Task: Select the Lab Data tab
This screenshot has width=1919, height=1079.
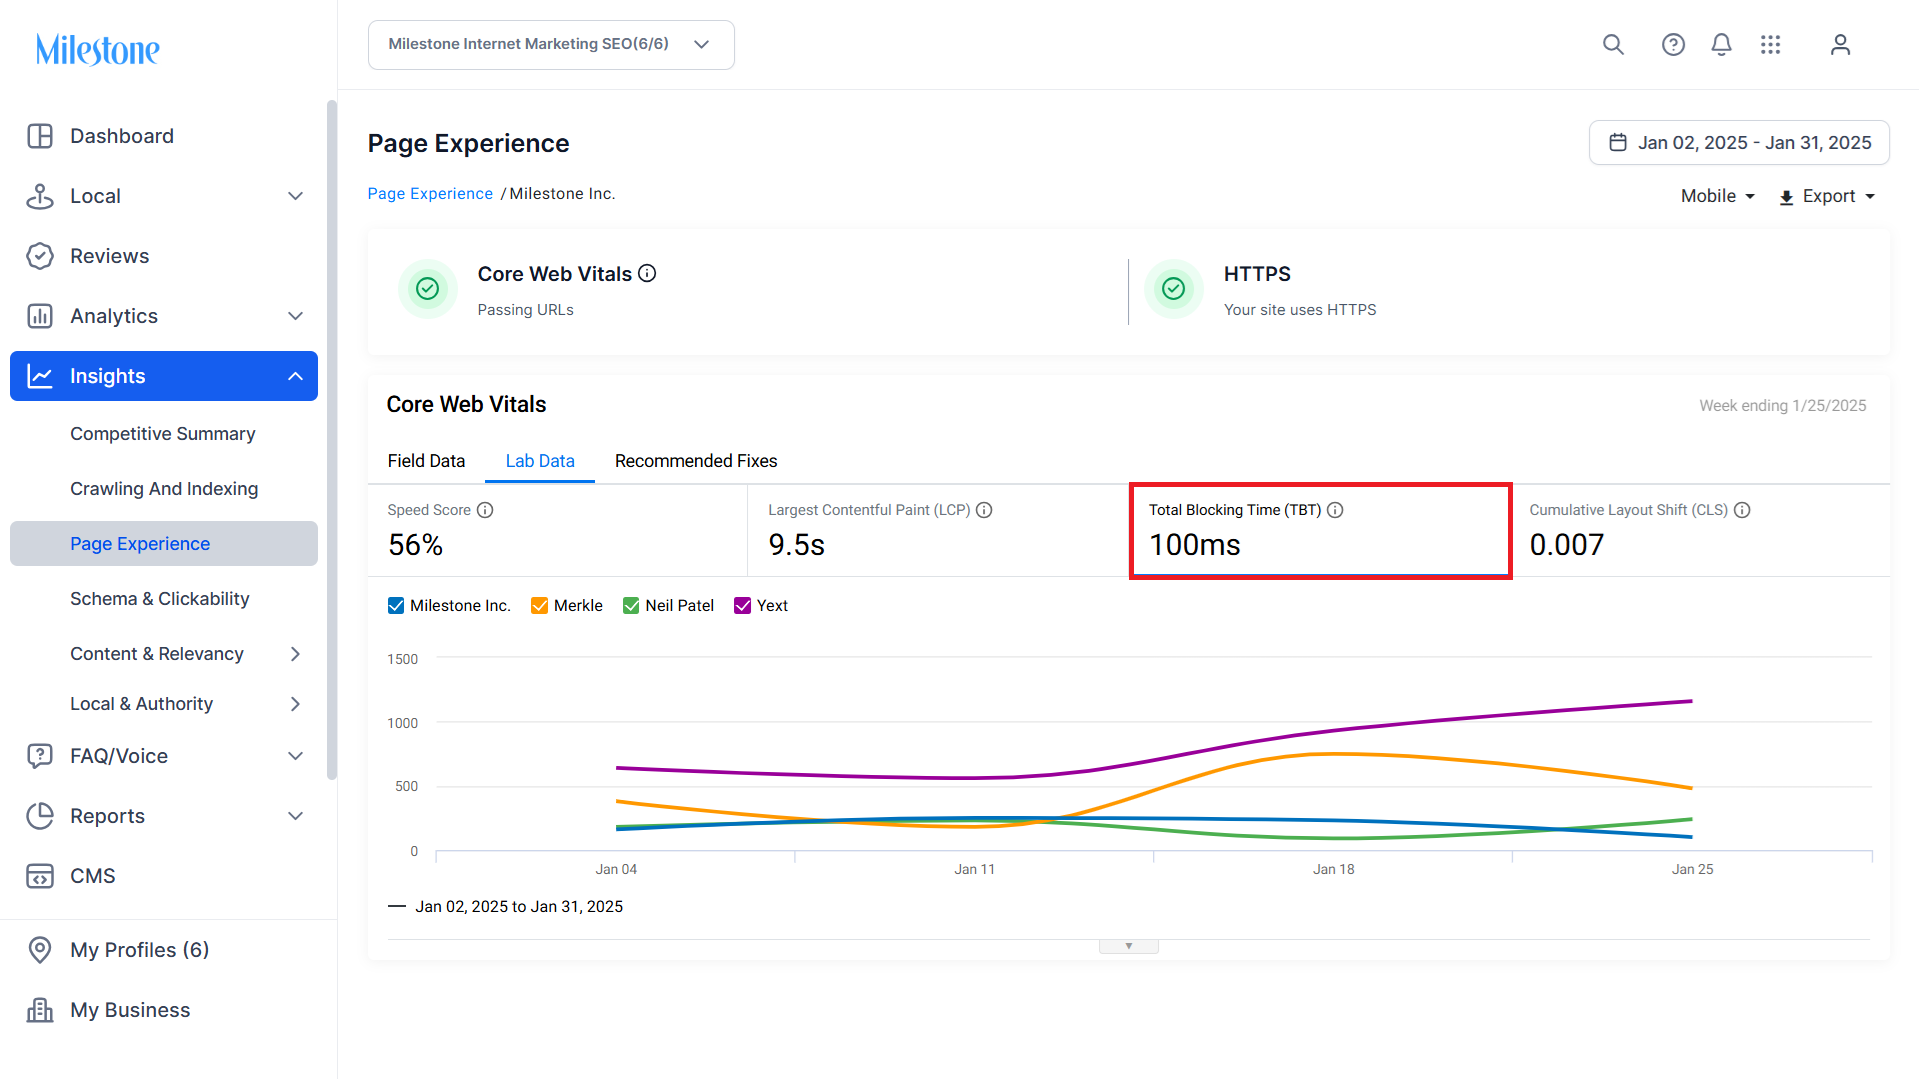Action: point(540,461)
